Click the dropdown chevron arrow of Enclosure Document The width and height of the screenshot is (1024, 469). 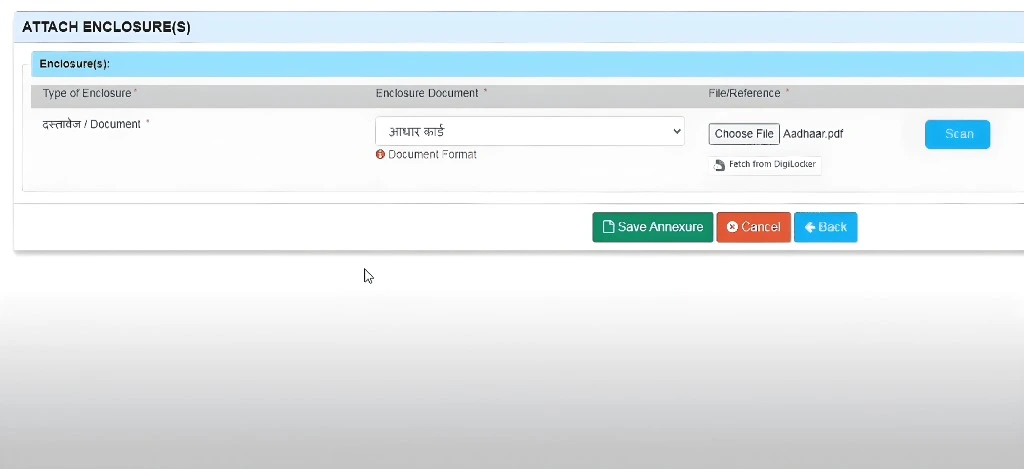(675, 132)
